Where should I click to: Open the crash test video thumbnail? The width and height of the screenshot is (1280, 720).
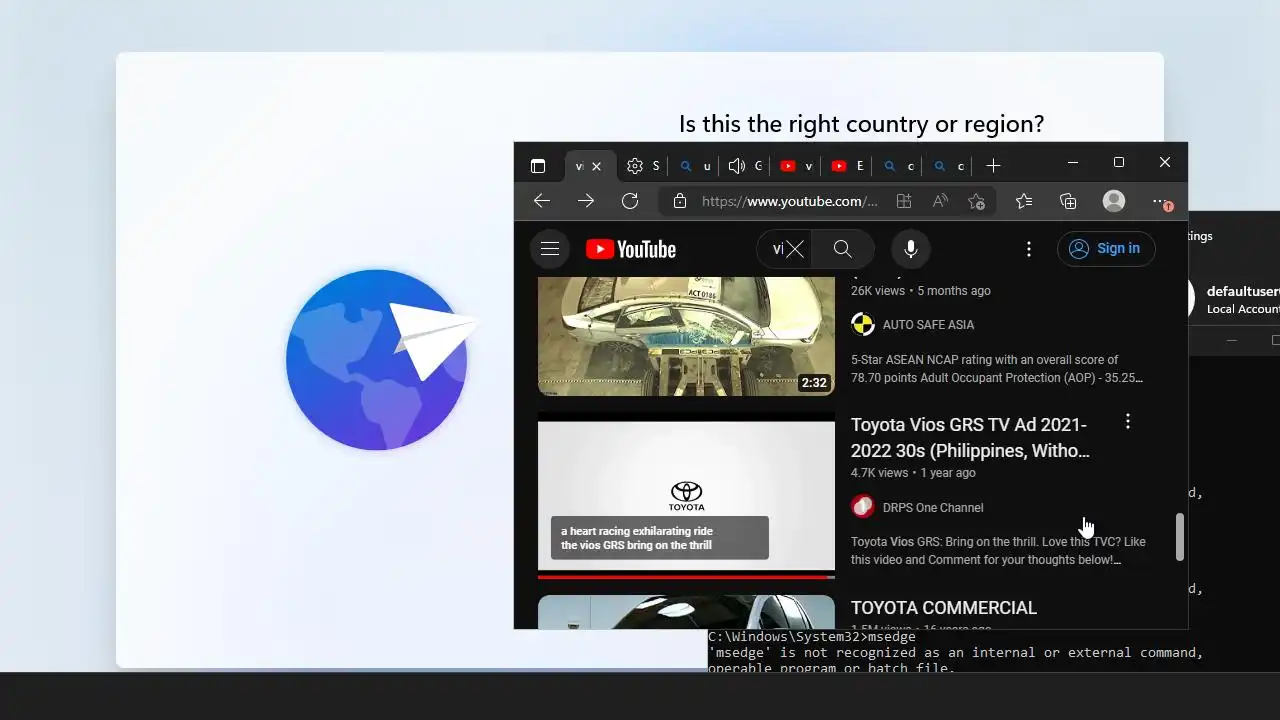click(686, 336)
